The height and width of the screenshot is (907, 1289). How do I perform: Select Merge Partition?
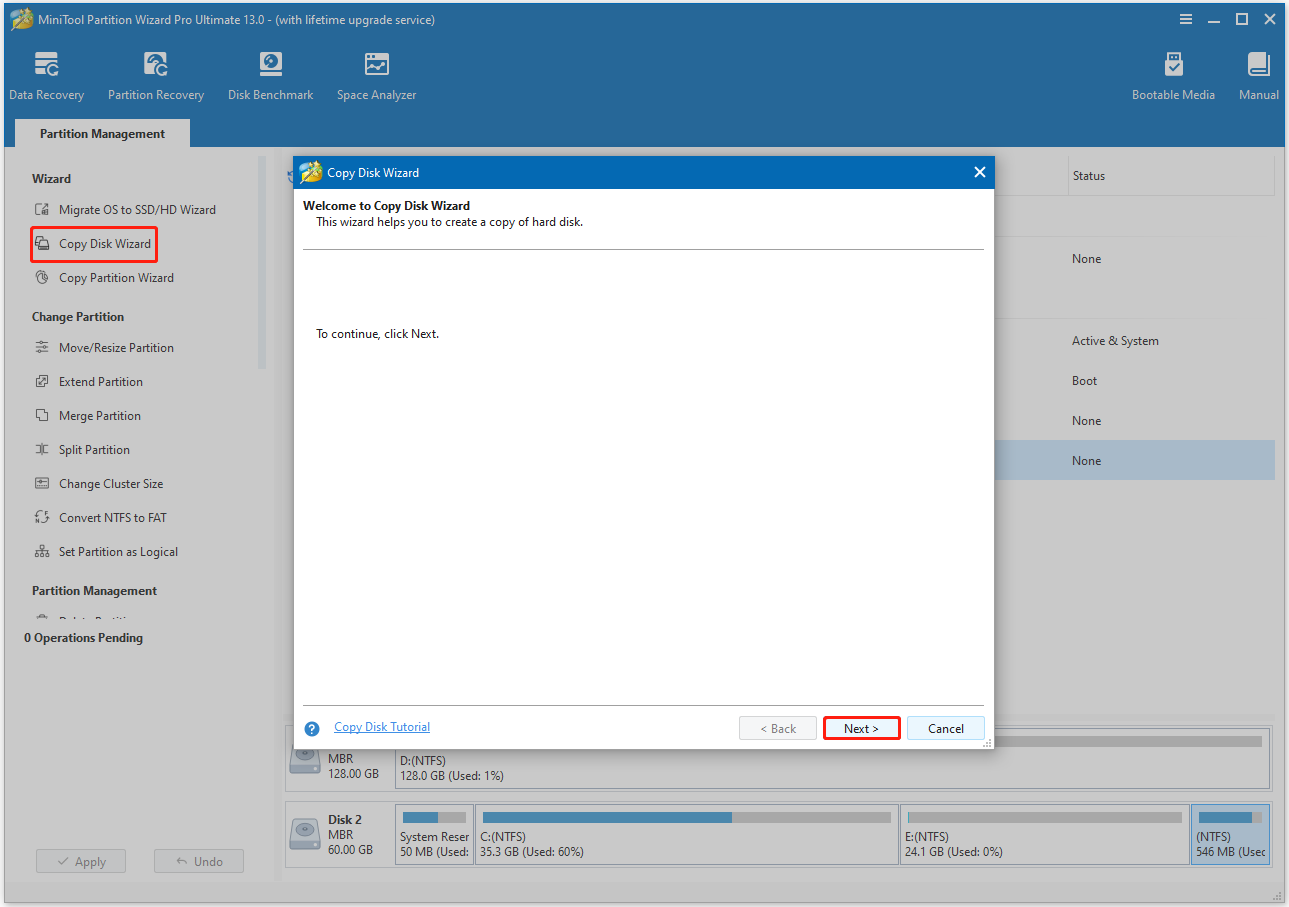click(100, 415)
